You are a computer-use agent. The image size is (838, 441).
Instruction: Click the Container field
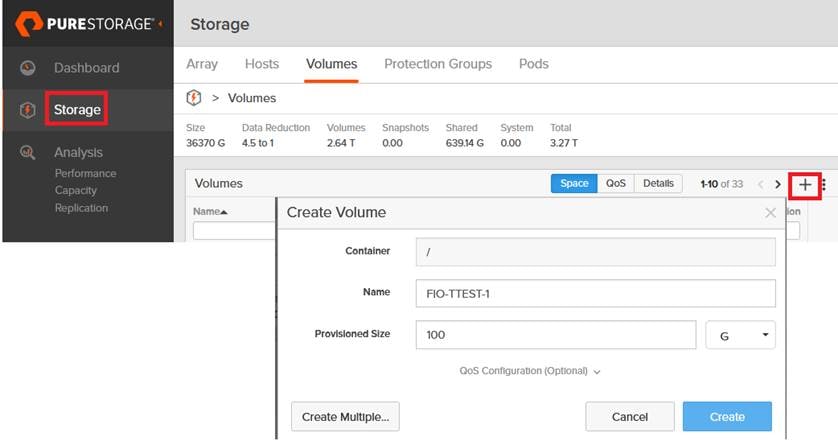point(595,252)
